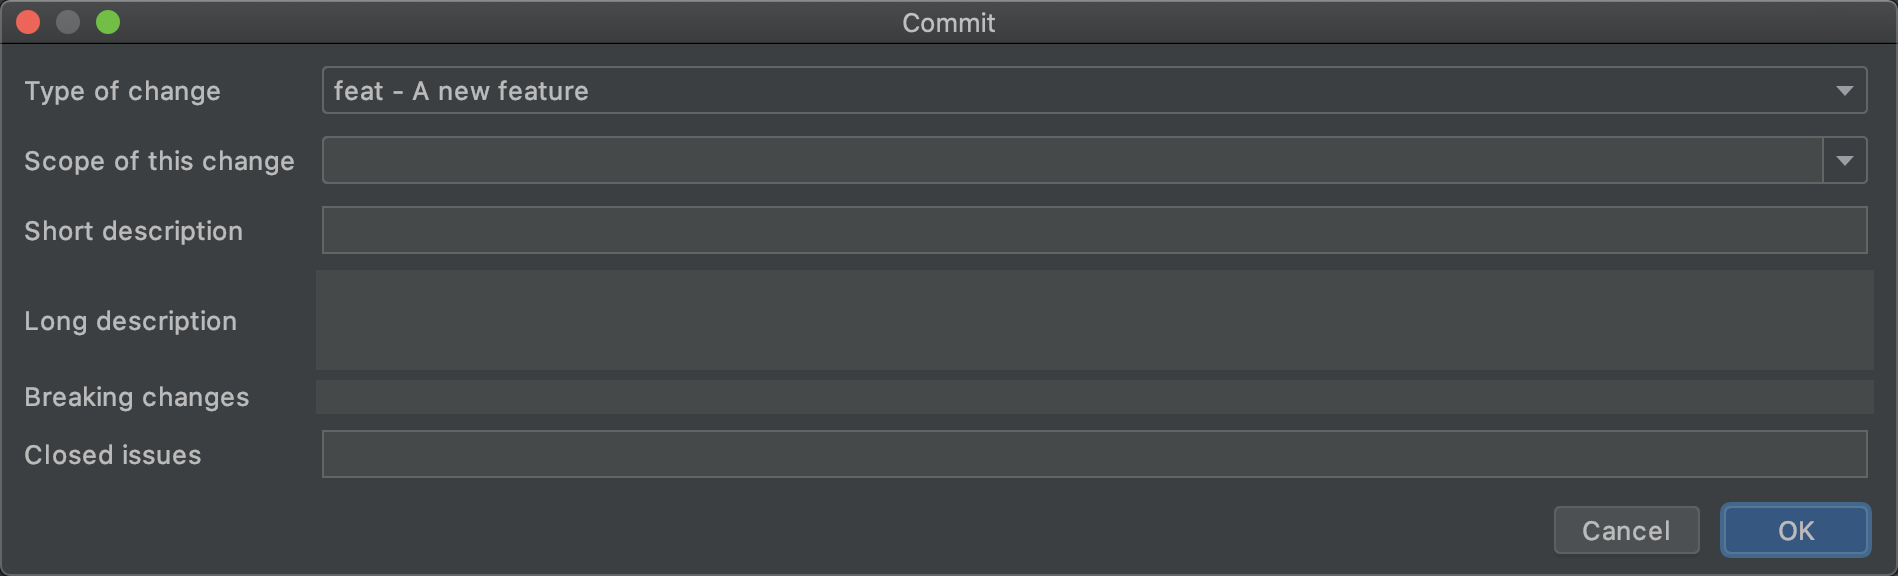Focus the Long description text area
Screen dimensions: 1898x576
tap(1094, 320)
